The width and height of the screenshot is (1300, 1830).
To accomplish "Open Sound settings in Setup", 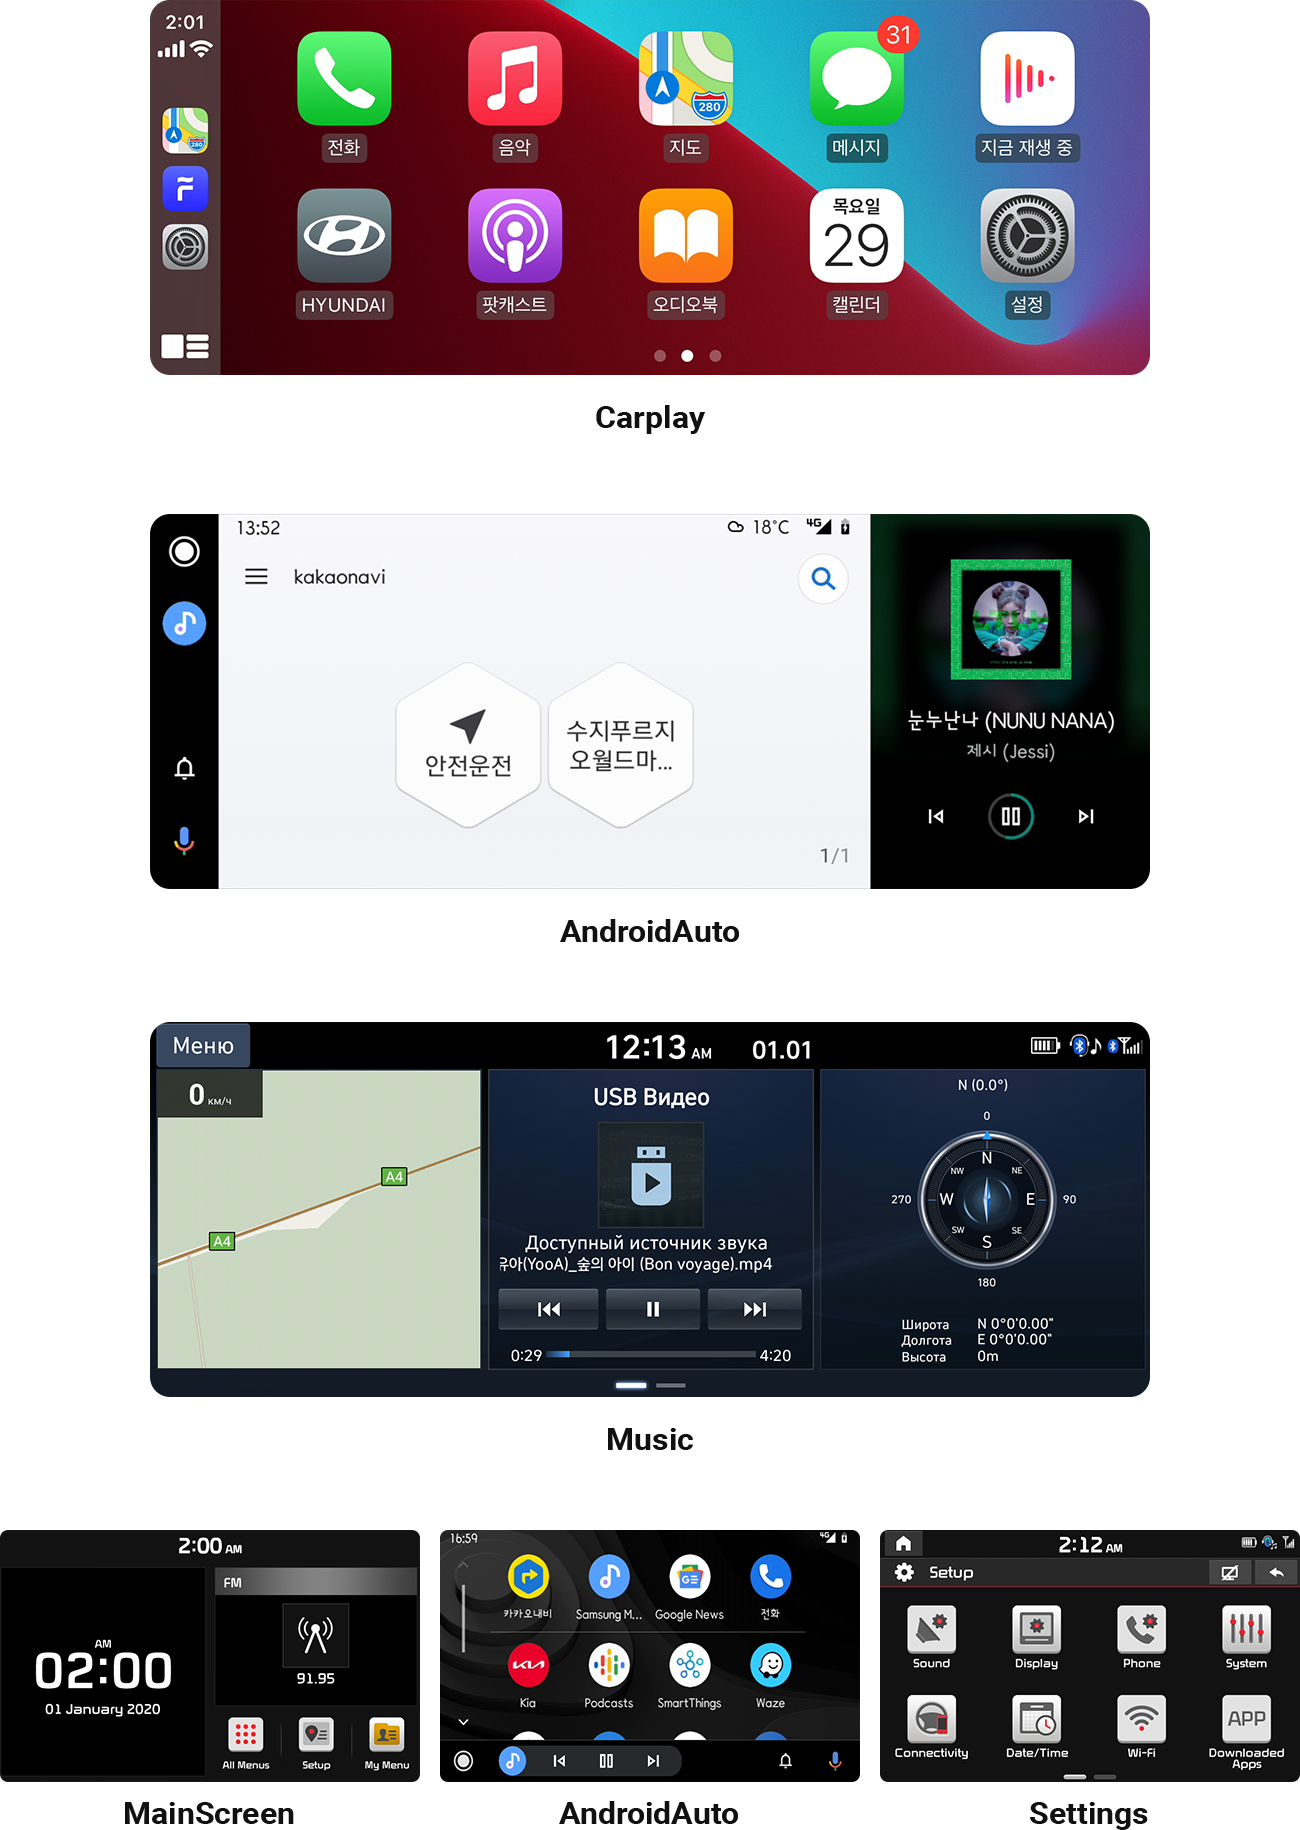I will coord(931,1630).
